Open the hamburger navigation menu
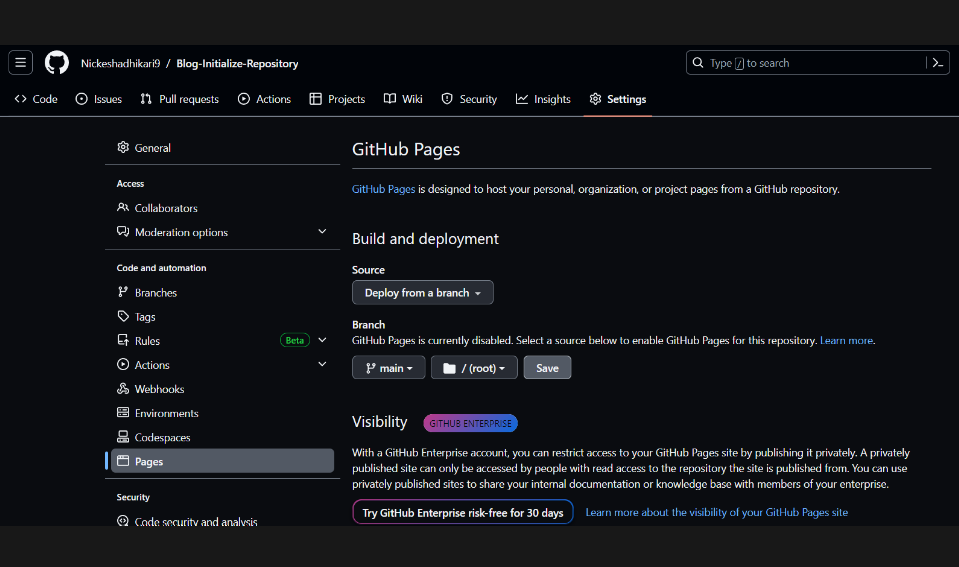 (x=20, y=62)
